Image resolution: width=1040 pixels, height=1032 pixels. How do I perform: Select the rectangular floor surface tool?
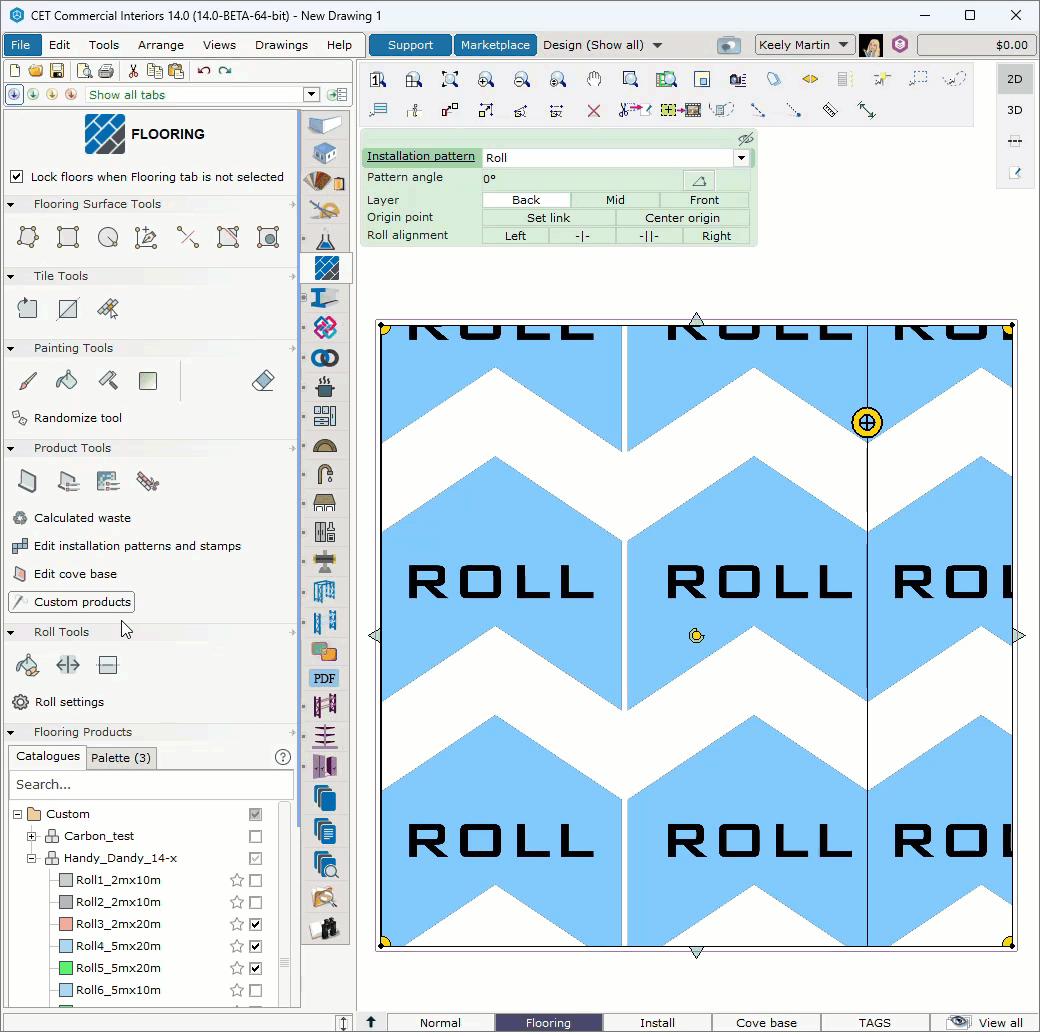click(68, 237)
